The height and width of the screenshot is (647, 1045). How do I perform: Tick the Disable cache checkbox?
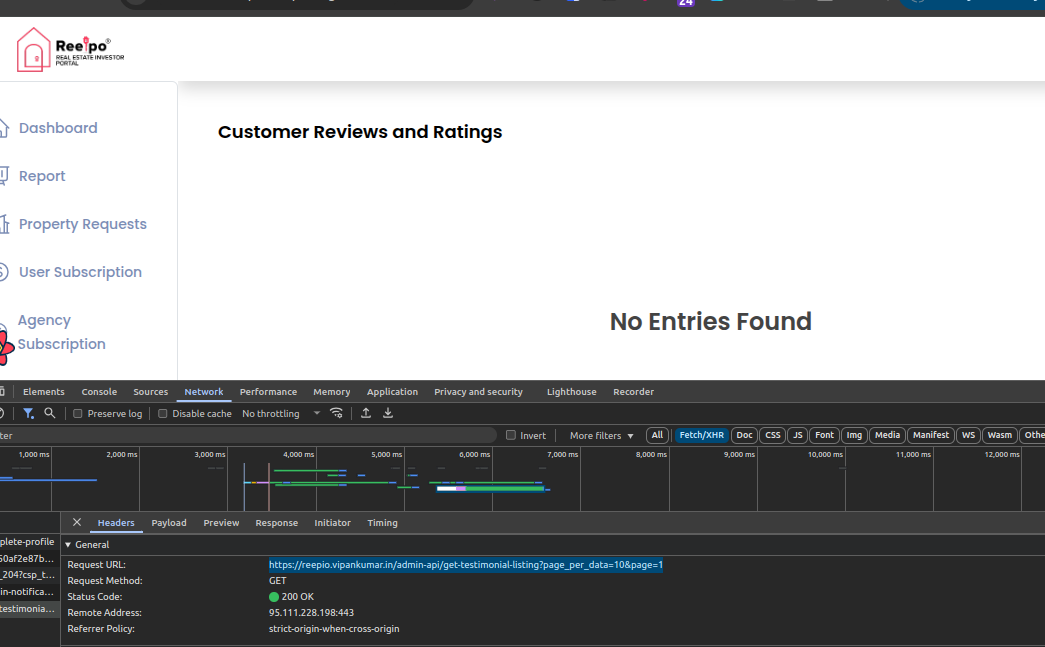tap(163, 414)
